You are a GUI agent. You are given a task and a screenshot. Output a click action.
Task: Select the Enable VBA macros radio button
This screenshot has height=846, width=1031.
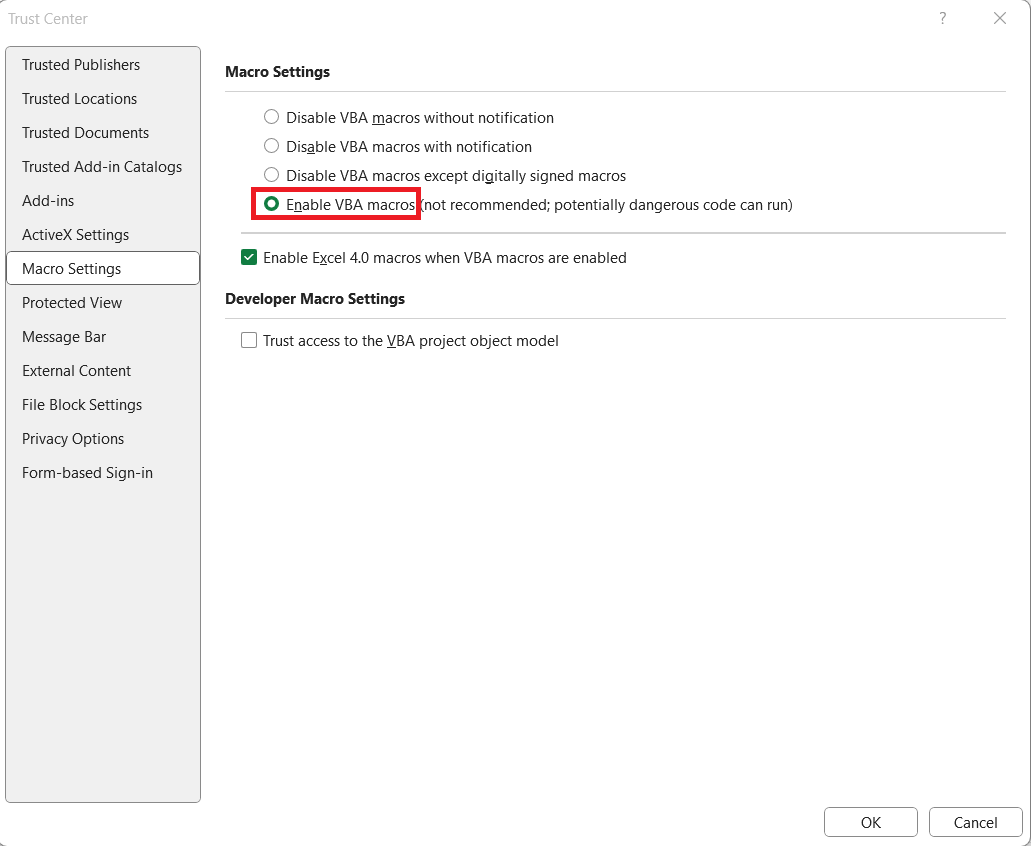pos(271,204)
